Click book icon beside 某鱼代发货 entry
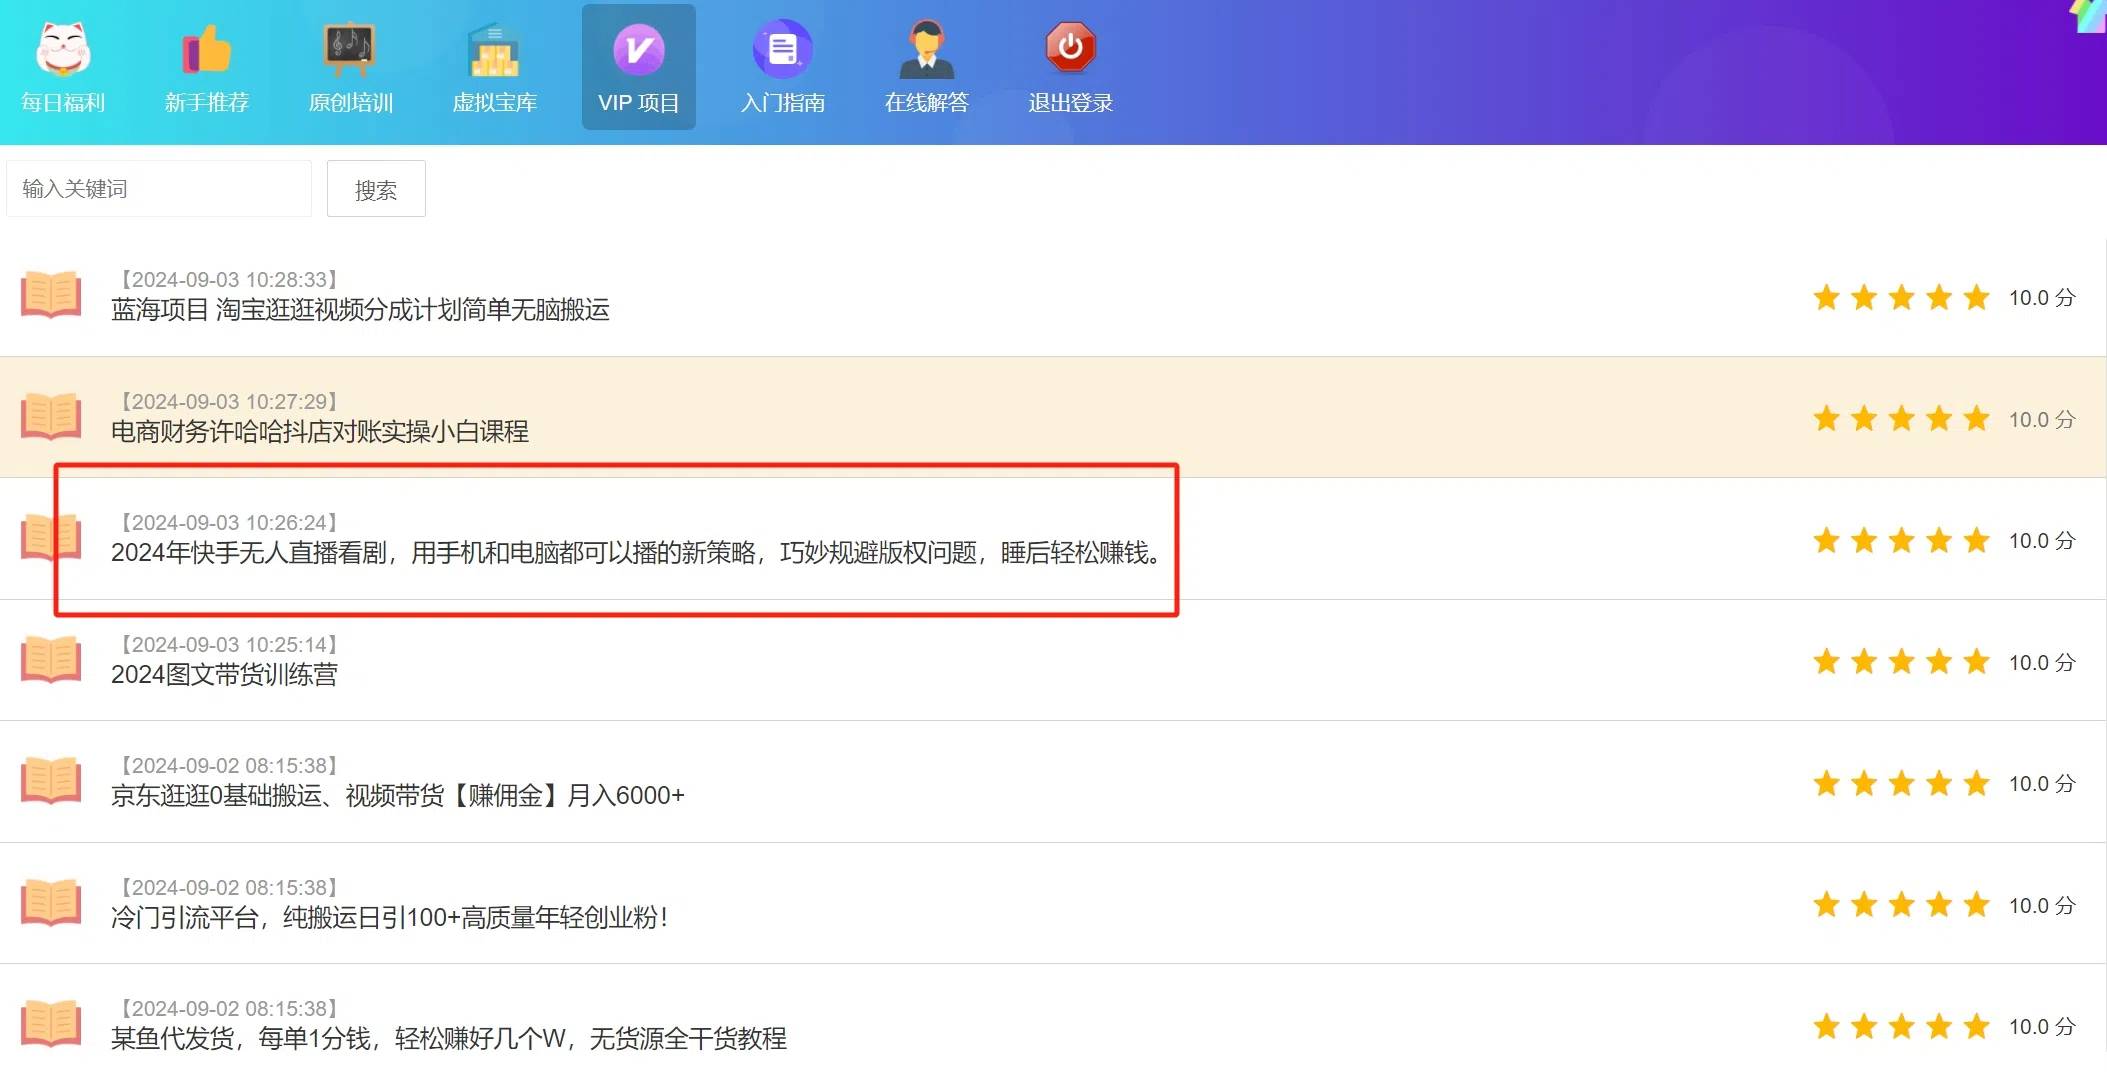The width and height of the screenshot is (2107, 1084). tap(51, 1024)
